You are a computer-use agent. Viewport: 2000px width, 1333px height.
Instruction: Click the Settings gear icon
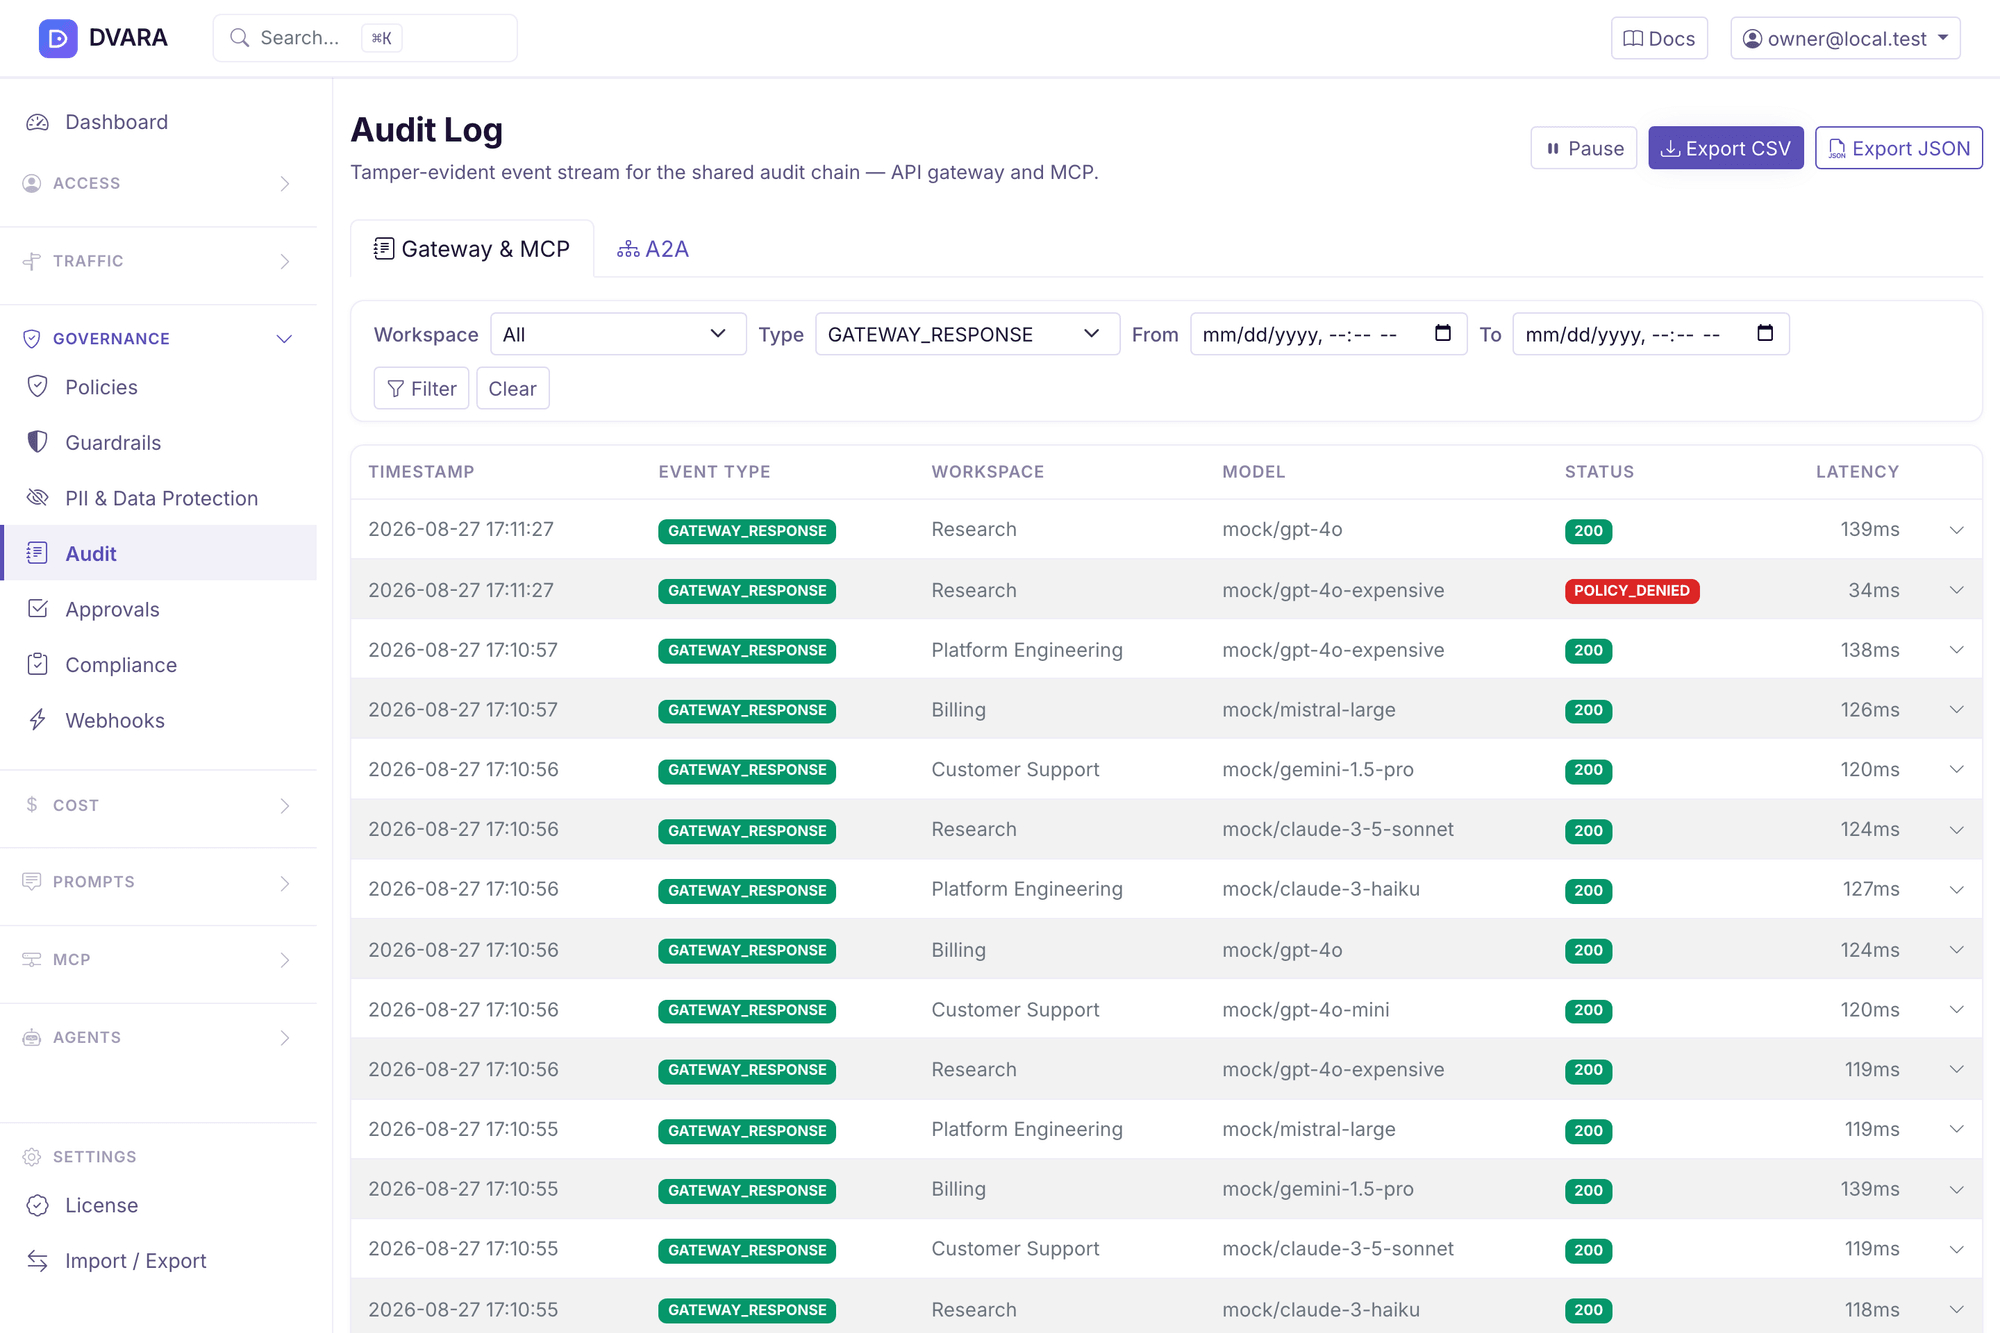[x=32, y=1157]
